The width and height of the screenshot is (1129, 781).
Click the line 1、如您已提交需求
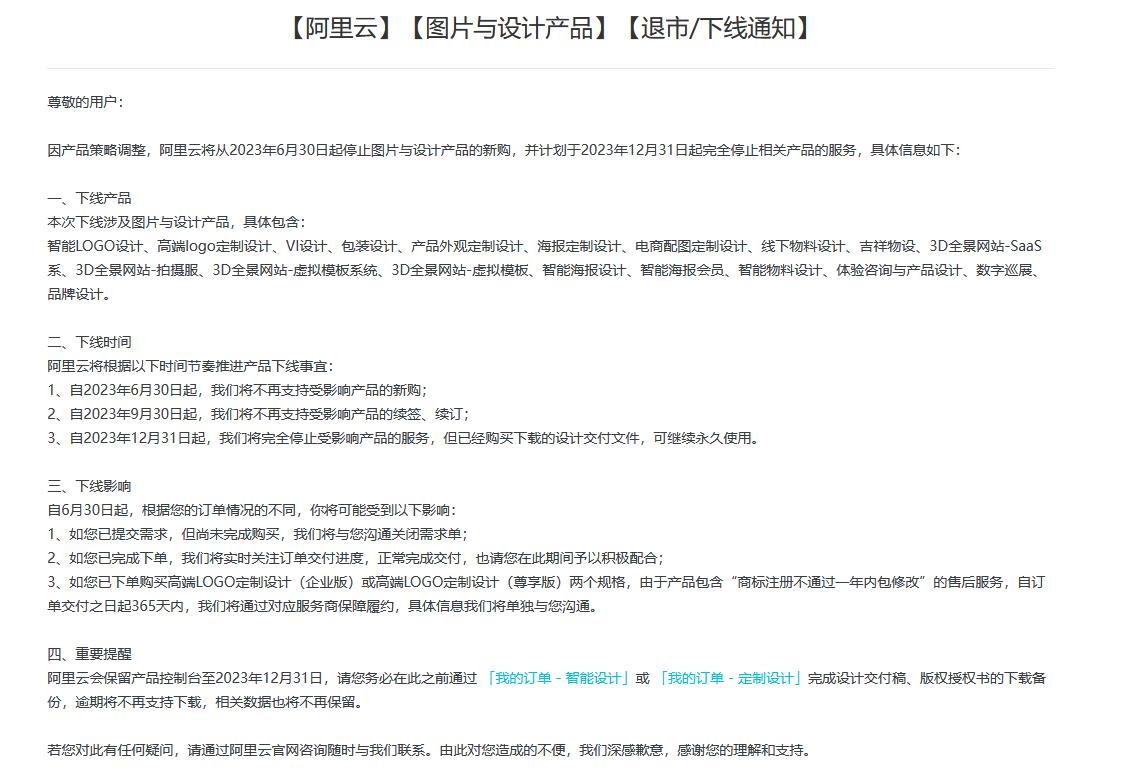pos(258,534)
